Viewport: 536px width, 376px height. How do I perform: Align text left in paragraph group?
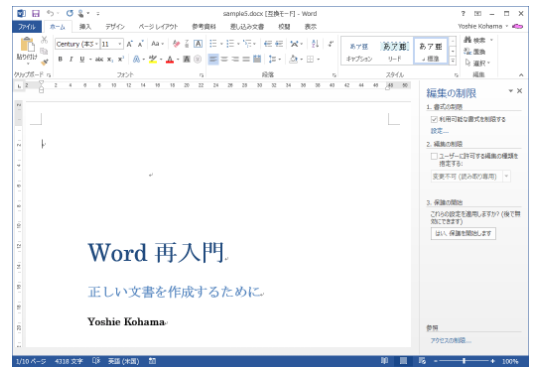[213, 59]
